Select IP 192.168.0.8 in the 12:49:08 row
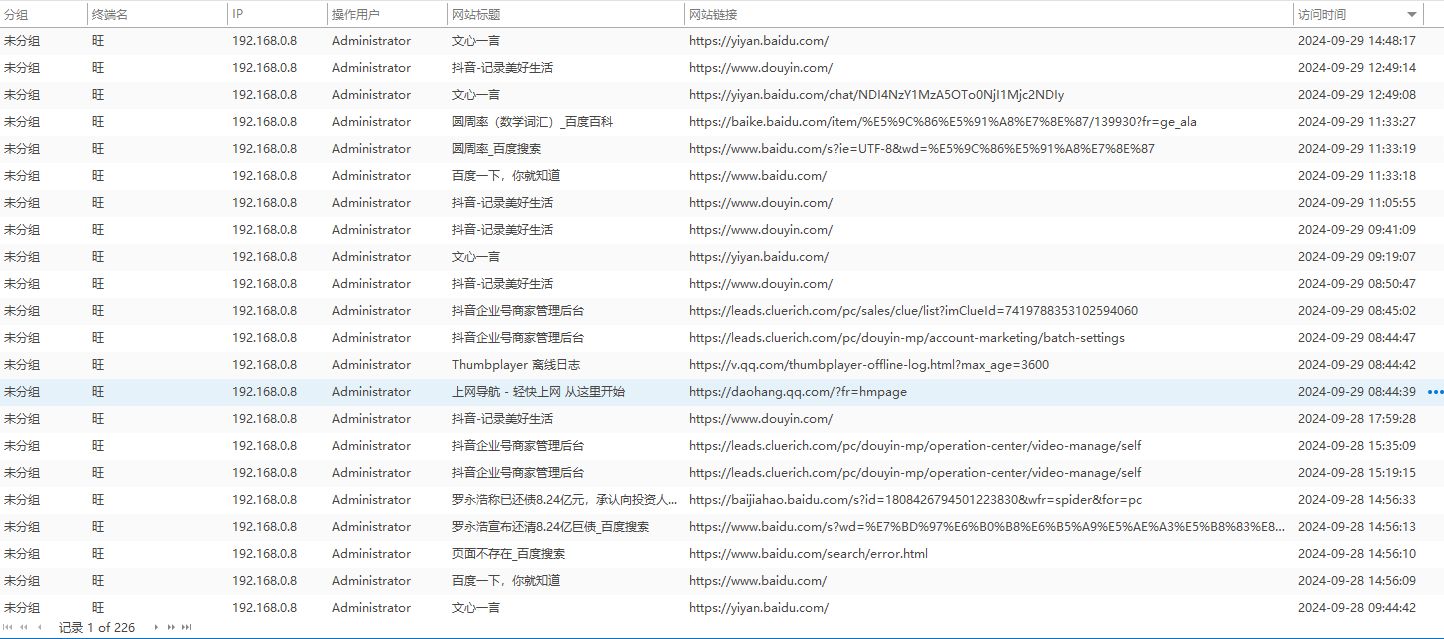Screen dimensions: 1444x639 (x=265, y=95)
